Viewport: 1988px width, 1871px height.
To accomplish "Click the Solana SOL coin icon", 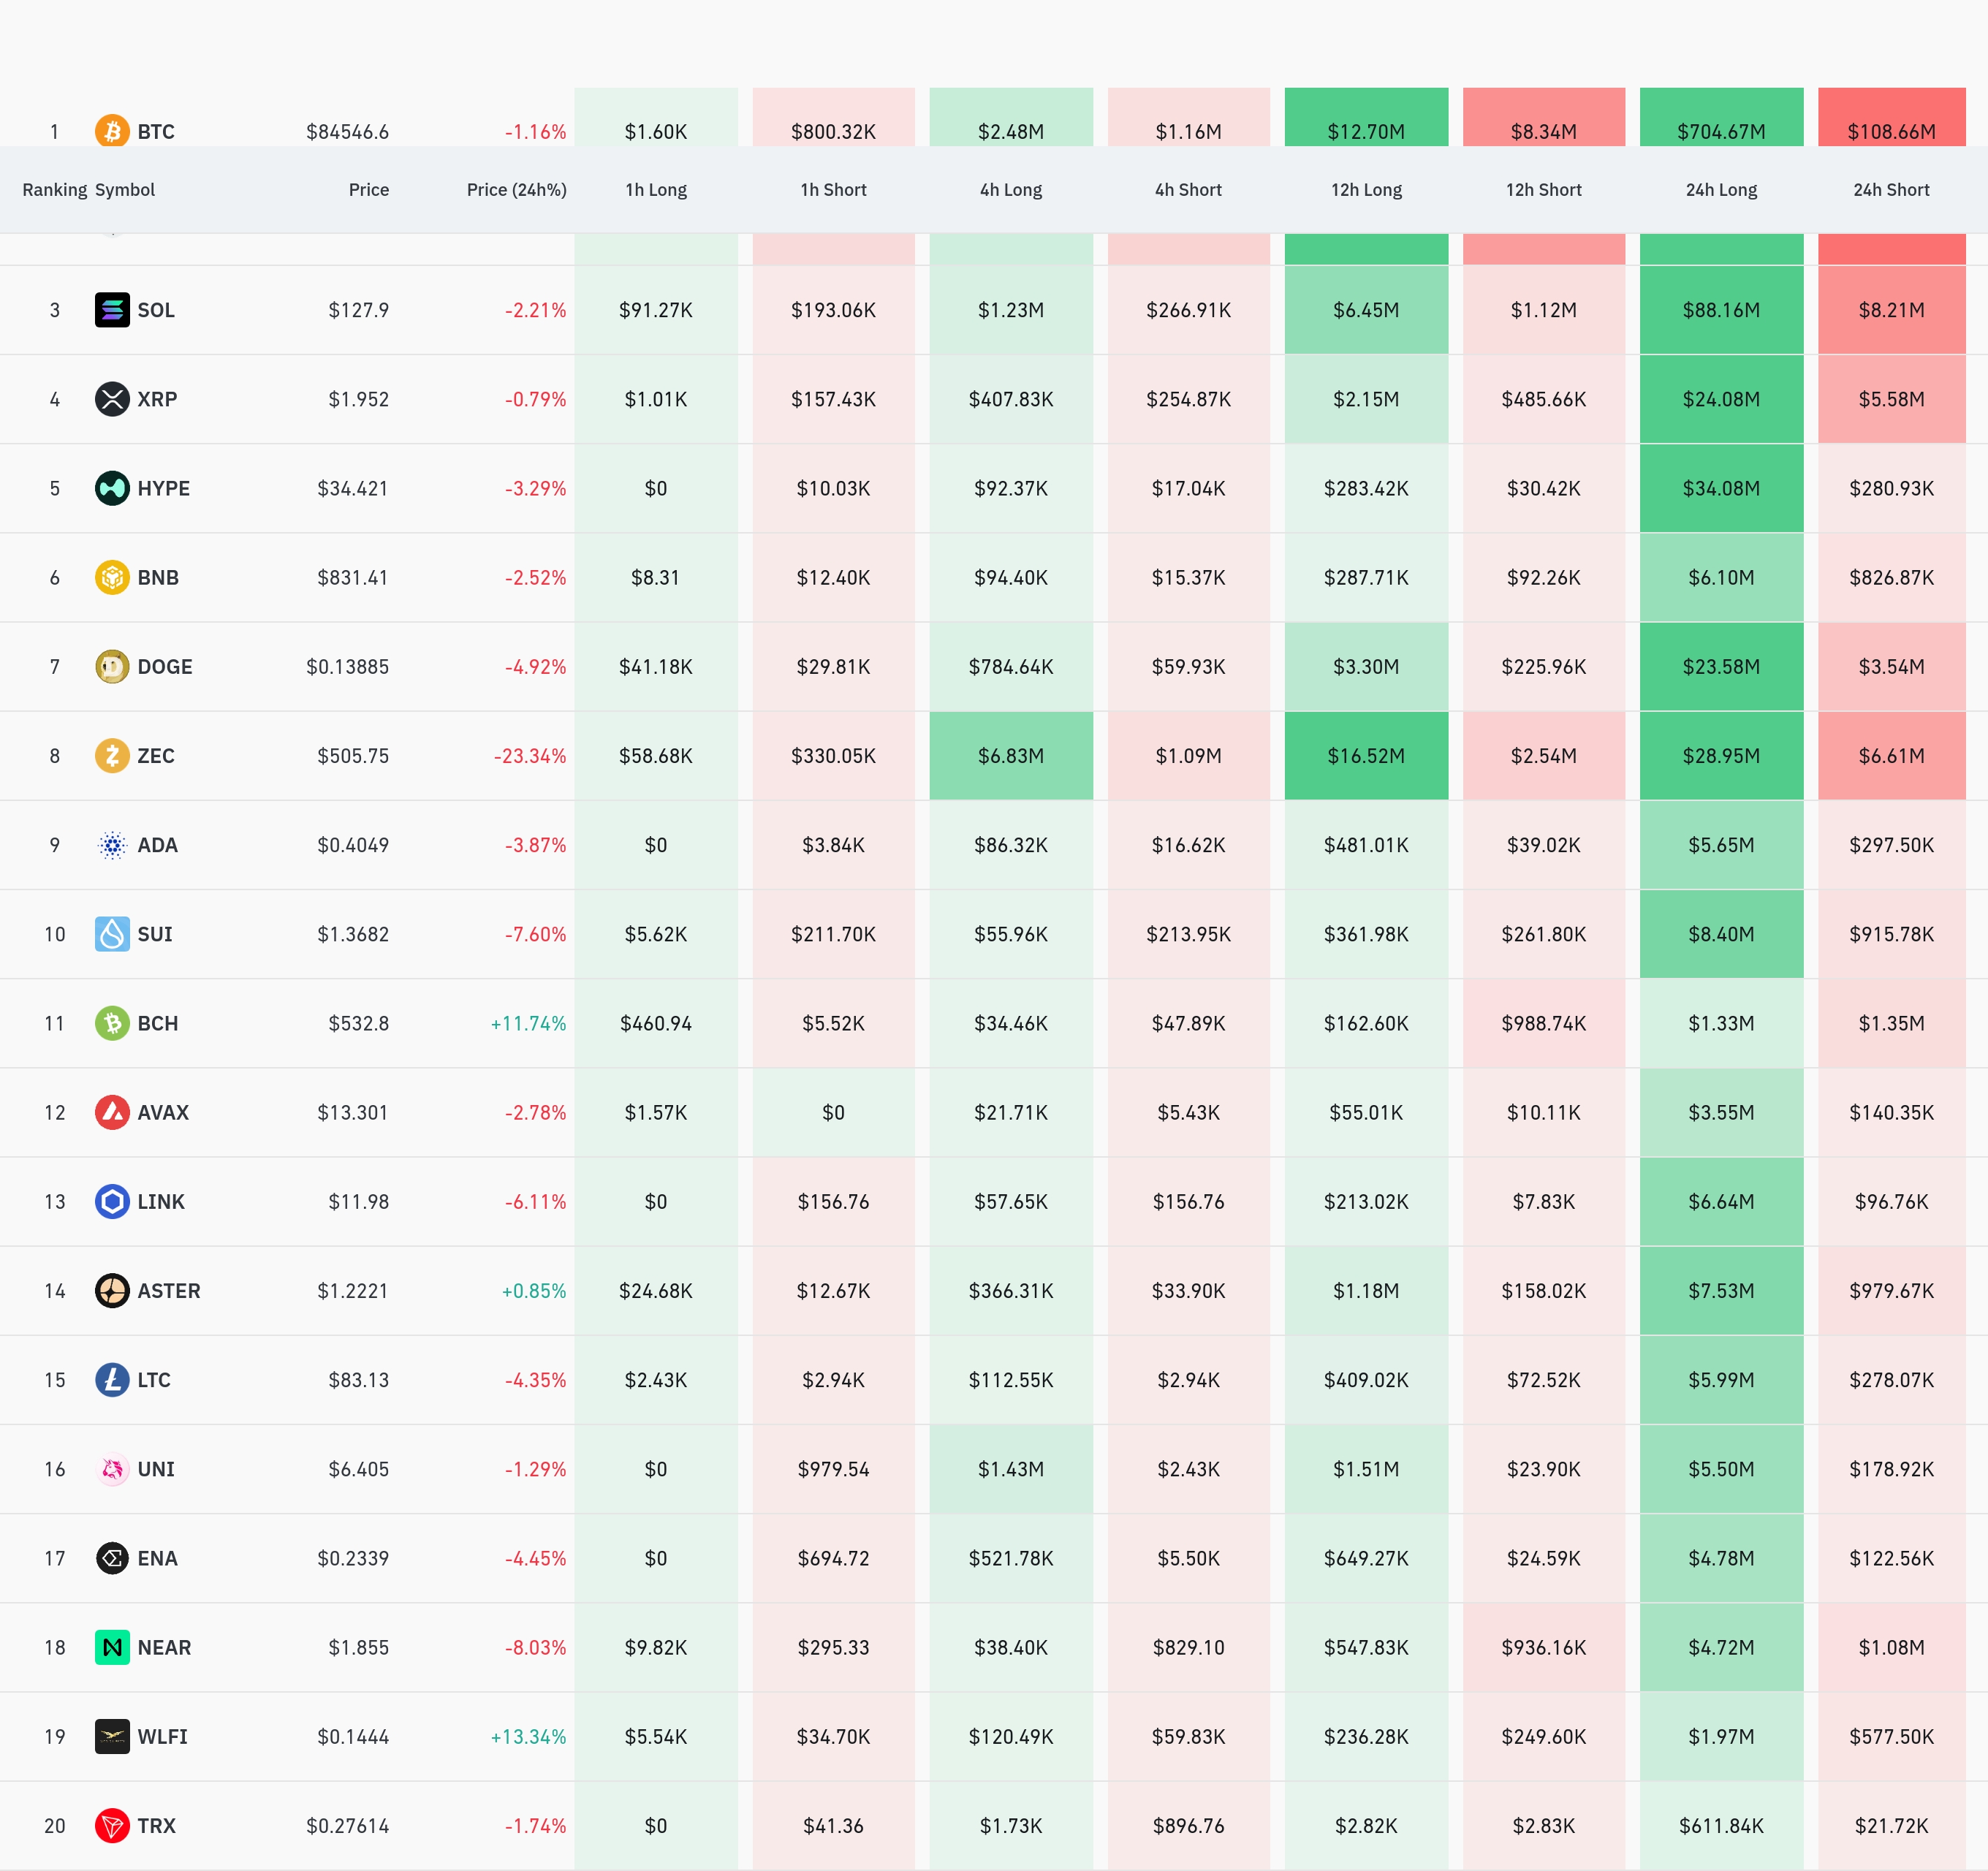I will (112, 310).
